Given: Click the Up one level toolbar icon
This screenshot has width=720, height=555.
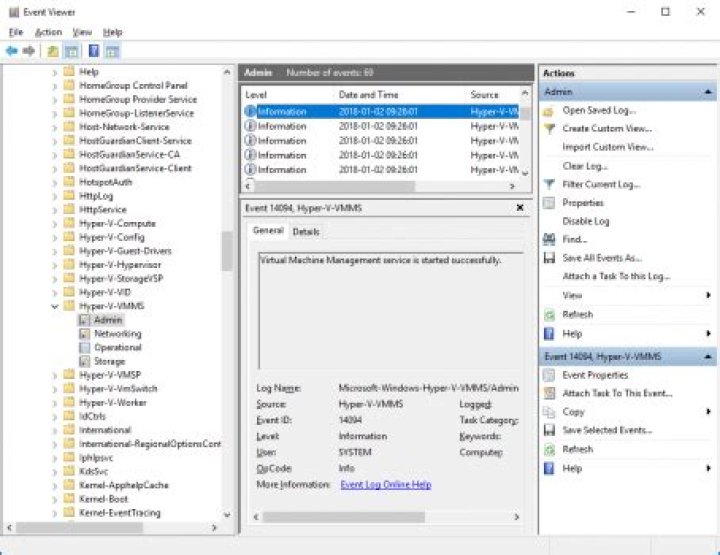Looking at the screenshot, I should 53,51.
